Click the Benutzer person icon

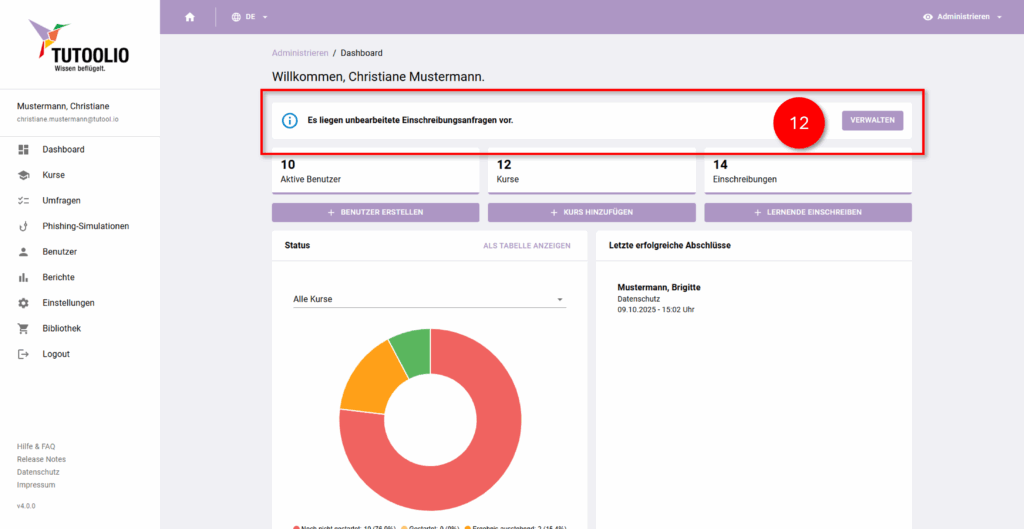pos(23,252)
